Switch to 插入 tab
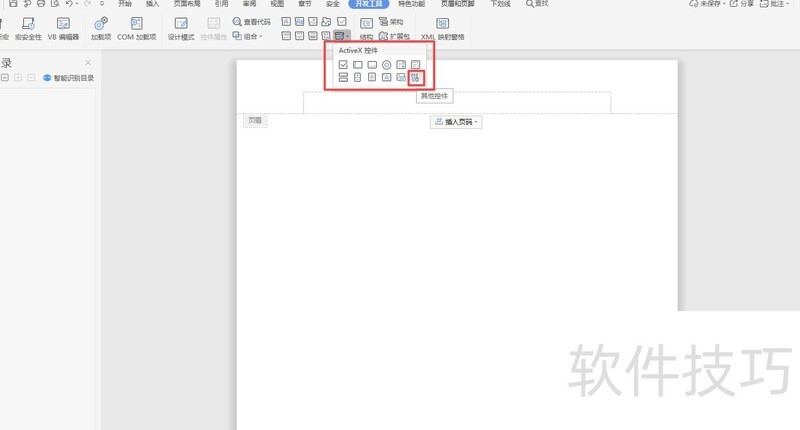Screen dimensions: 800x430 152,4
